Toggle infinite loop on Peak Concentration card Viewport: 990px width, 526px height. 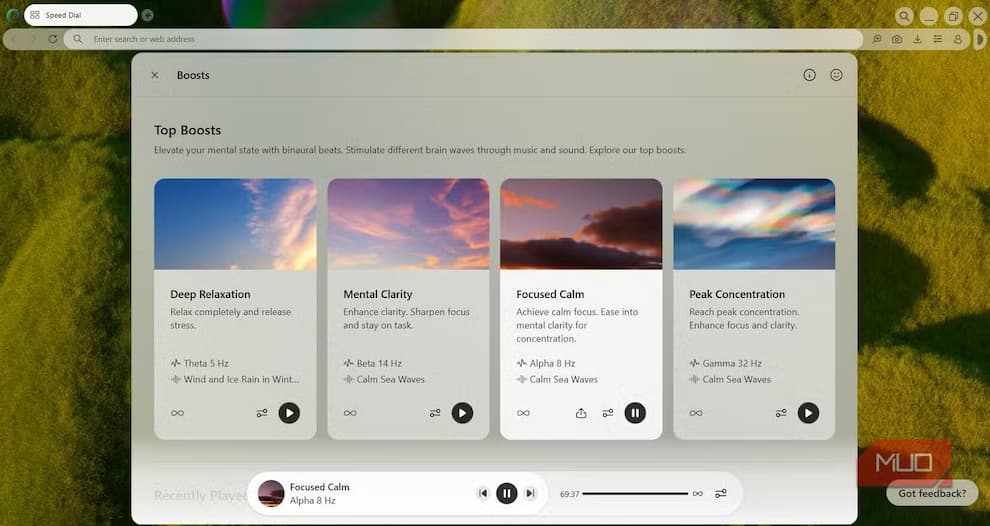(x=696, y=413)
